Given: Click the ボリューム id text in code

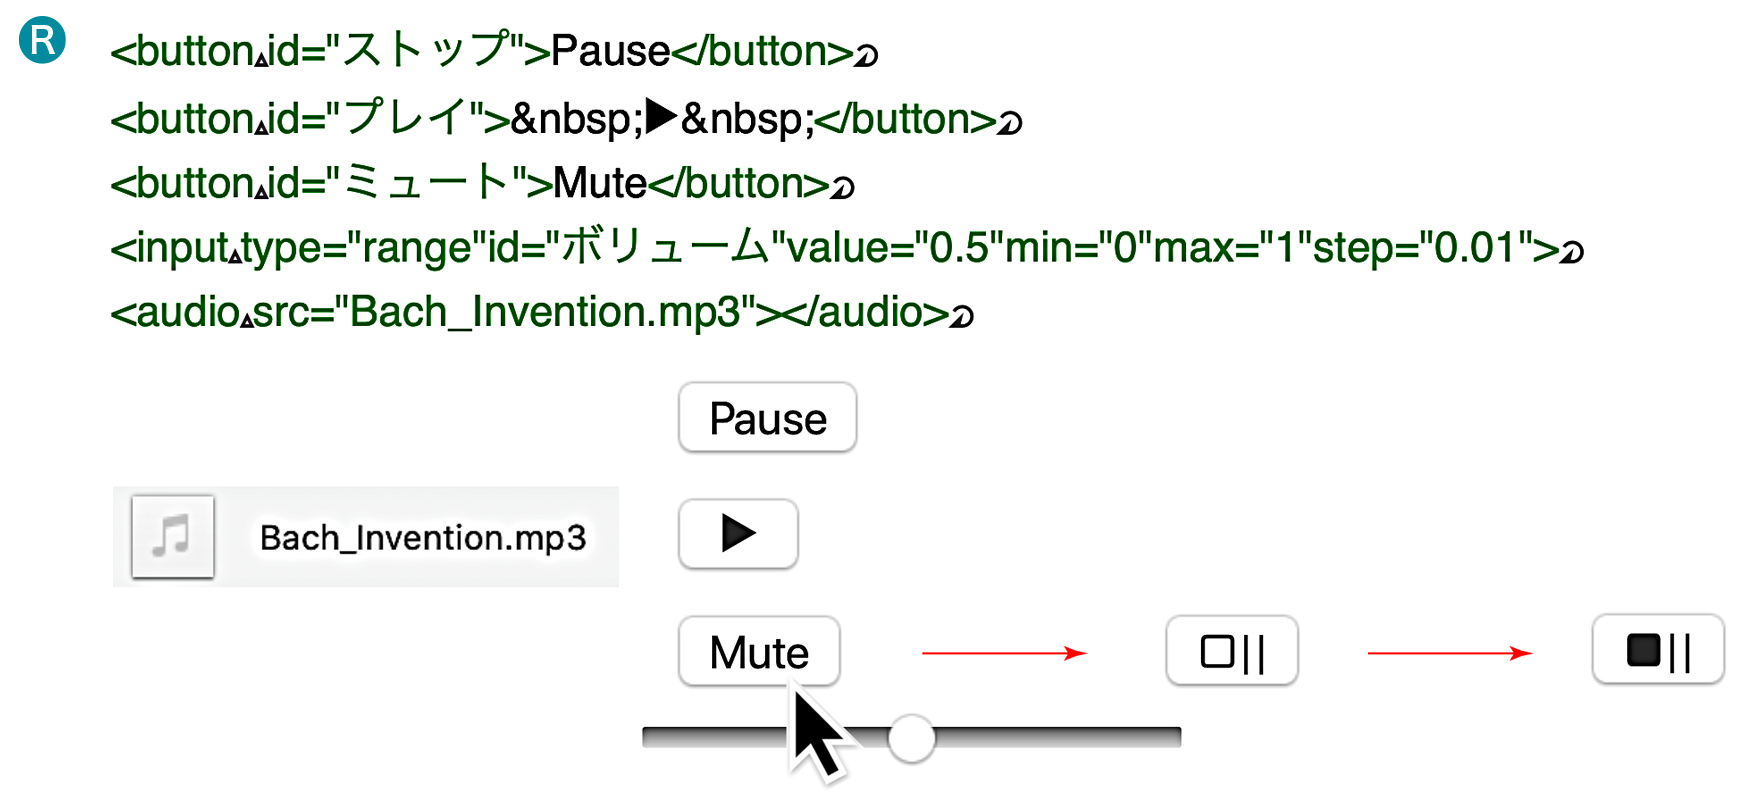Looking at the screenshot, I should click(665, 247).
